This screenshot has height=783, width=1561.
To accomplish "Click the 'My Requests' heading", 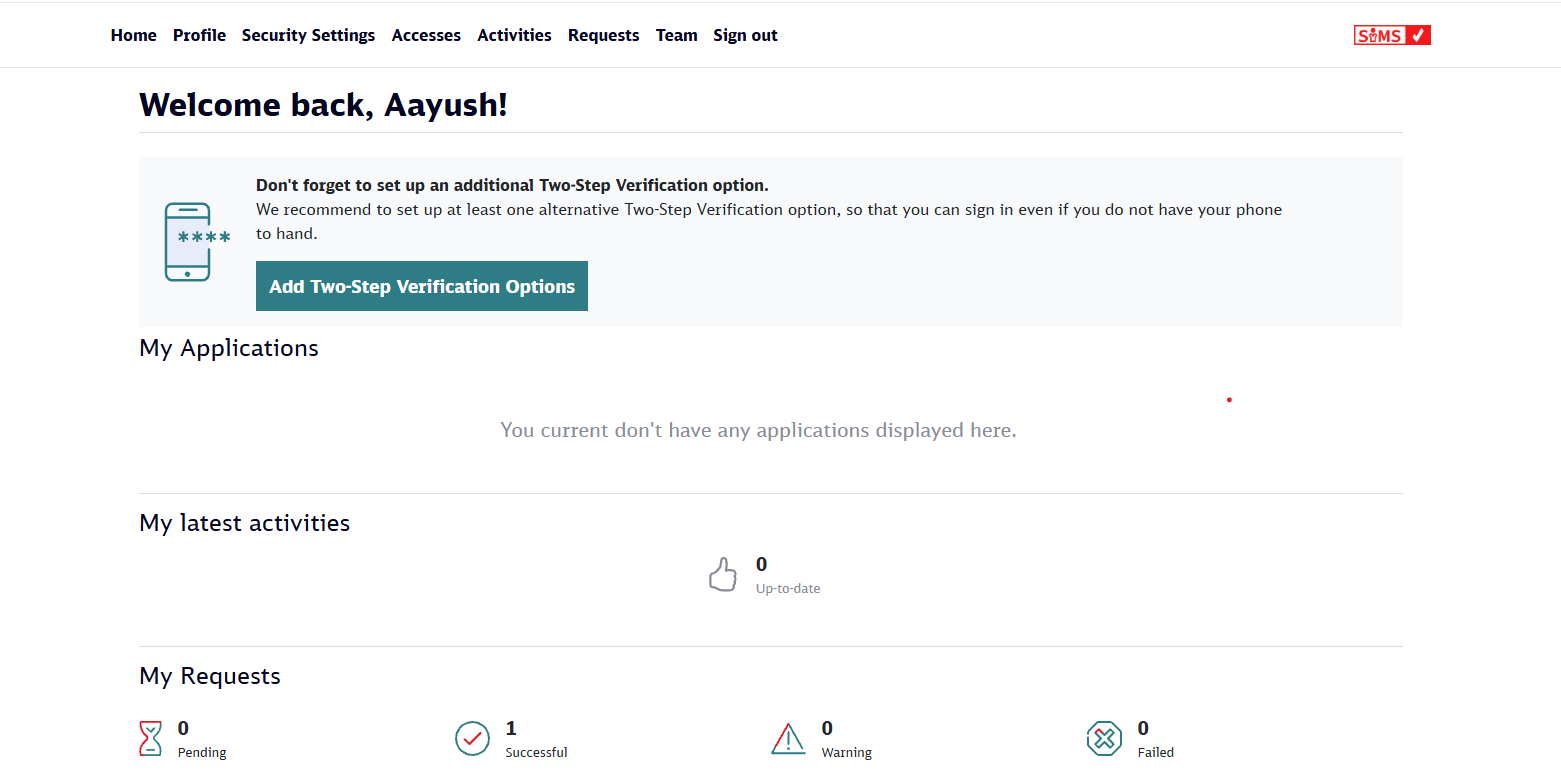I will [x=210, y=676].
